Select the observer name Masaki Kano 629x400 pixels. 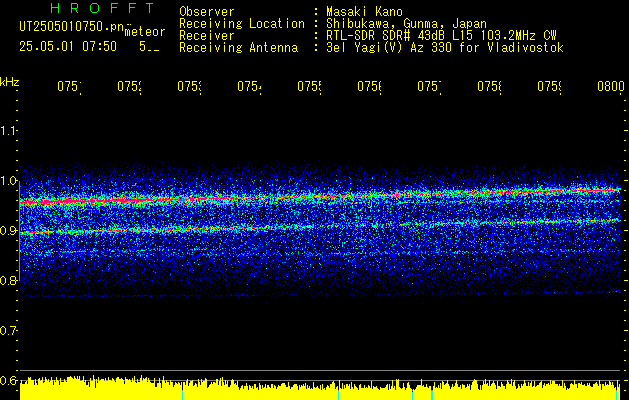pos(364,12)
